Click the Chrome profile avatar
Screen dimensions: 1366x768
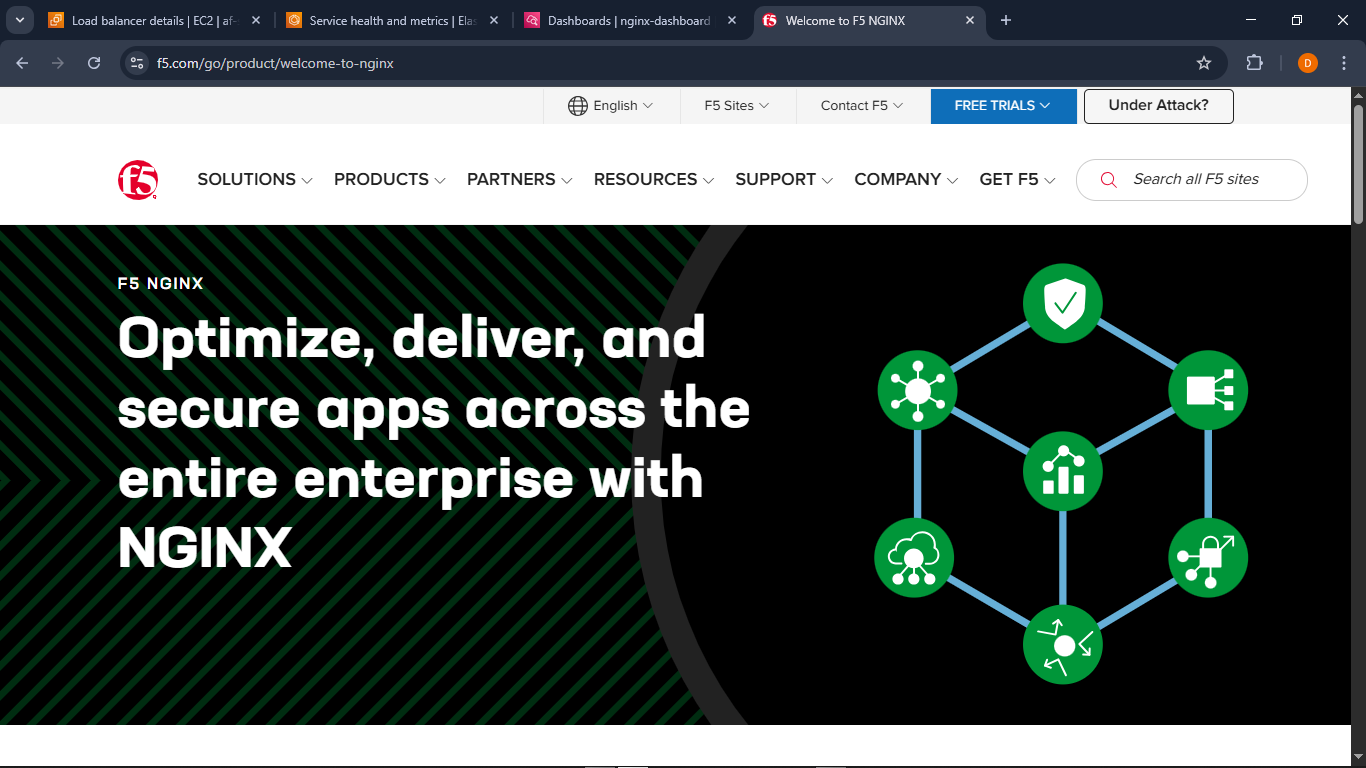tap(1307, 62)
